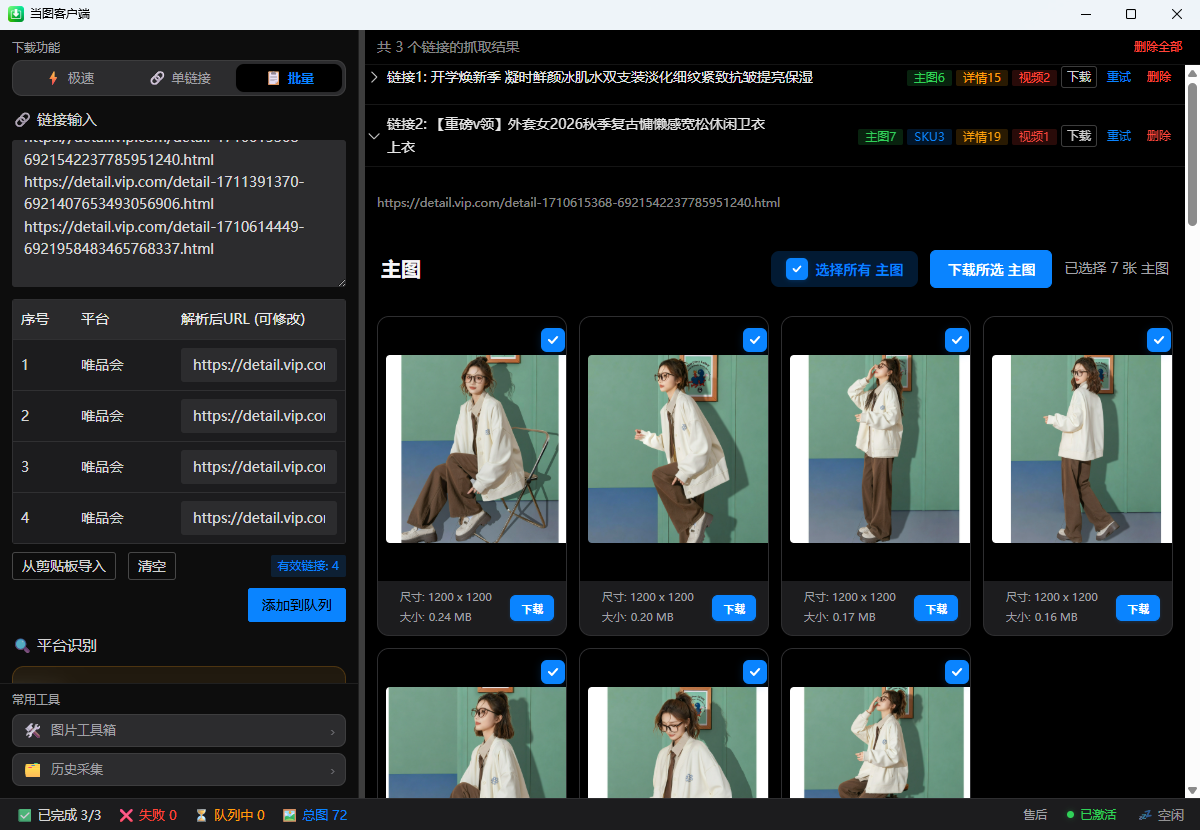Screen dimensions: 1200x830
Task: Uncheck the third main image (0.17 MB)
Action: tap(957, 340)
